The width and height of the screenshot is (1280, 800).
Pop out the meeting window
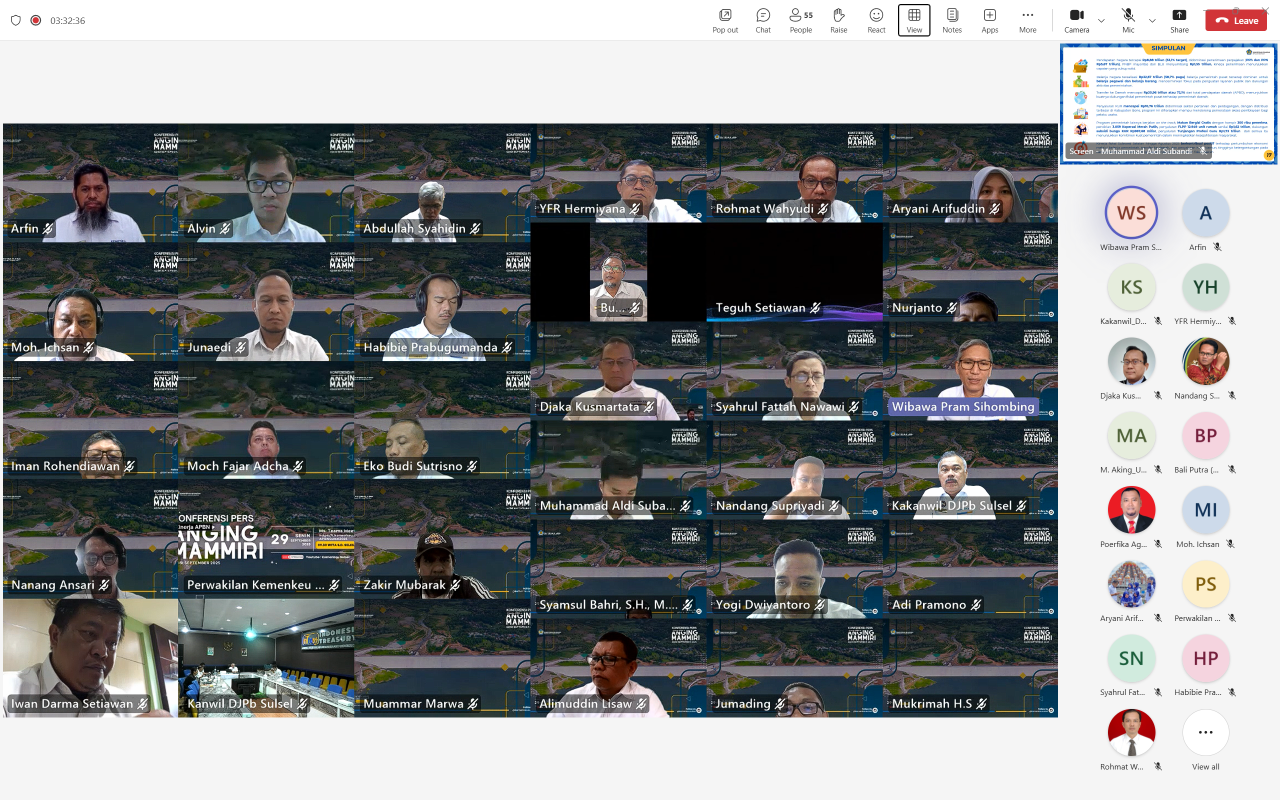725,20
